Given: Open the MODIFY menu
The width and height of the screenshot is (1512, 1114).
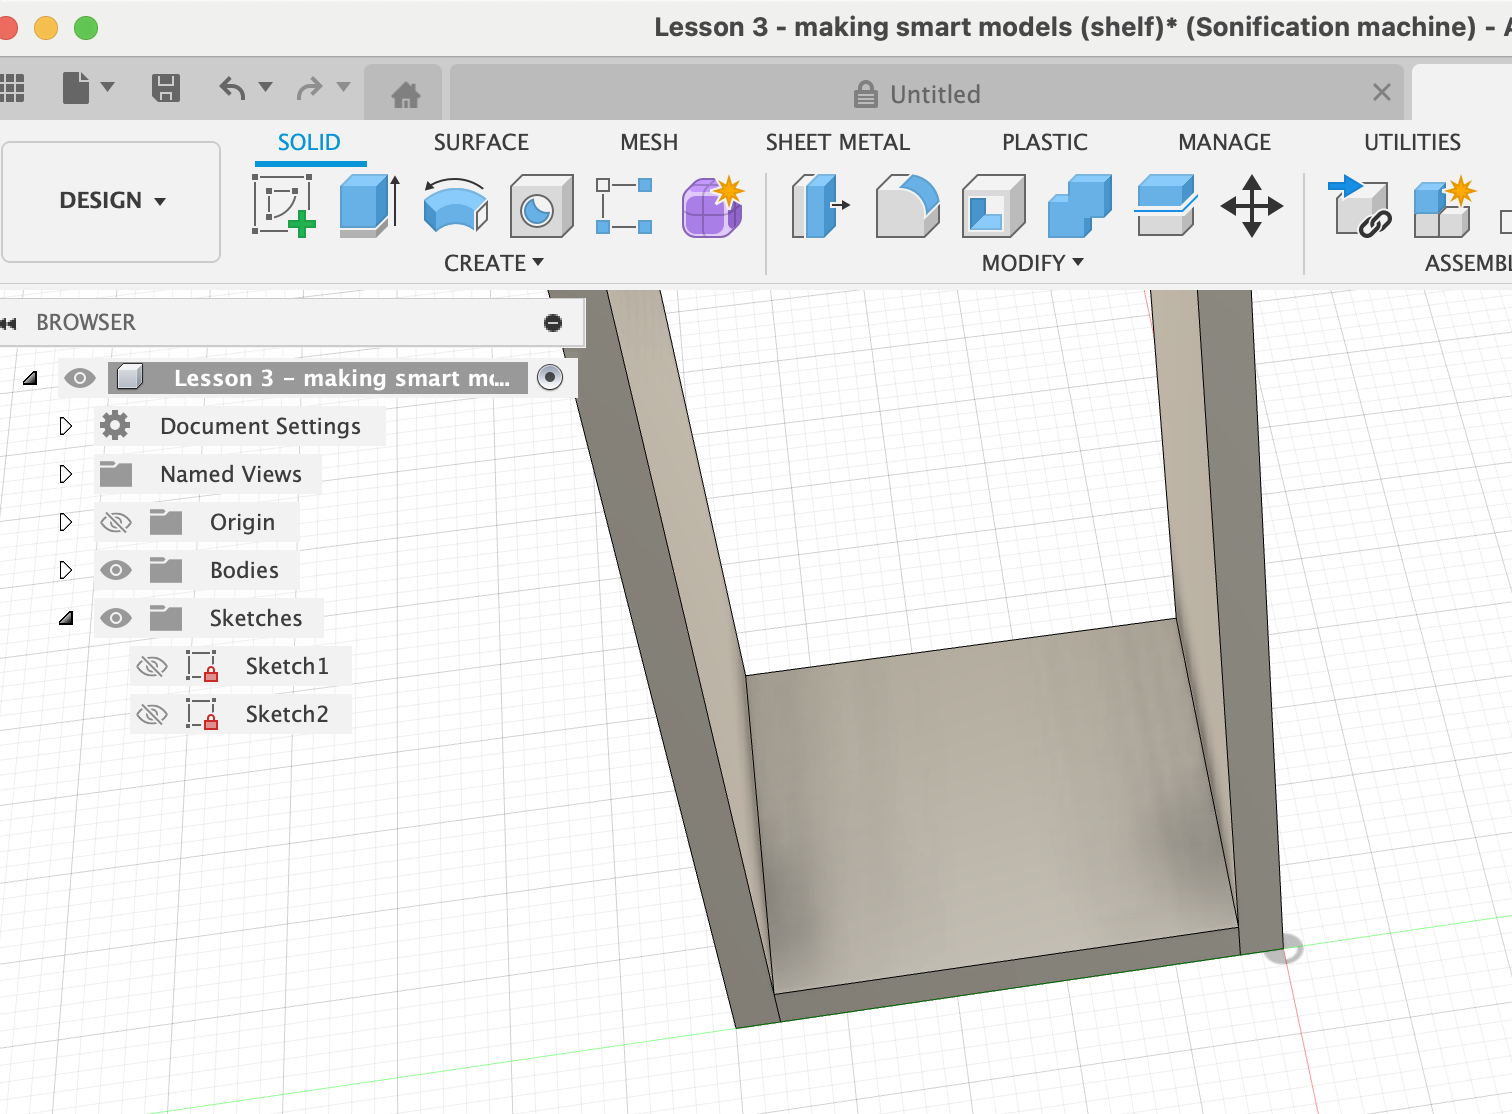Looking at the screenshot, I should pyautogui.click(x=1032, y=263).
